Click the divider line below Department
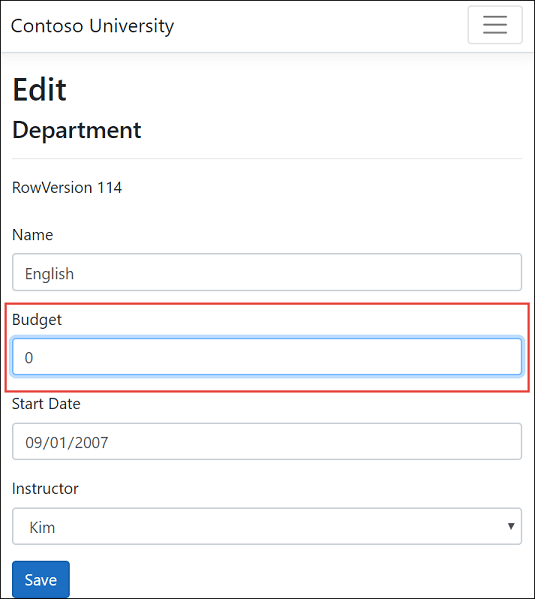535x599 pixels. 267,158
